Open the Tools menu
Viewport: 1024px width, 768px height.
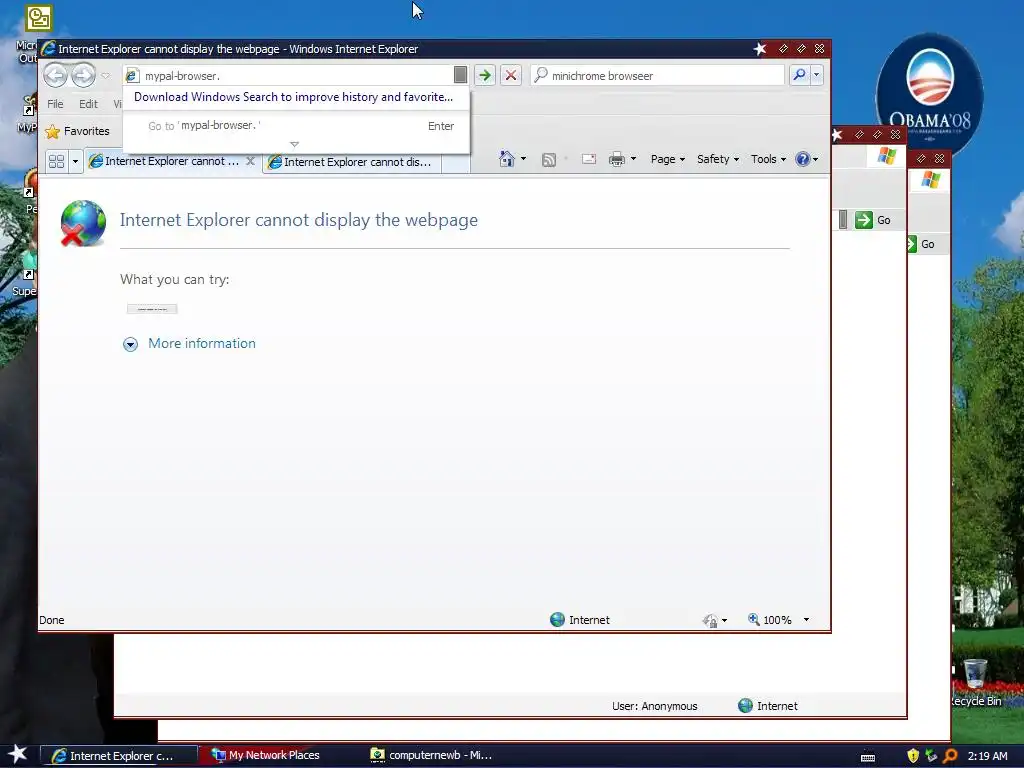coord(768,159)
